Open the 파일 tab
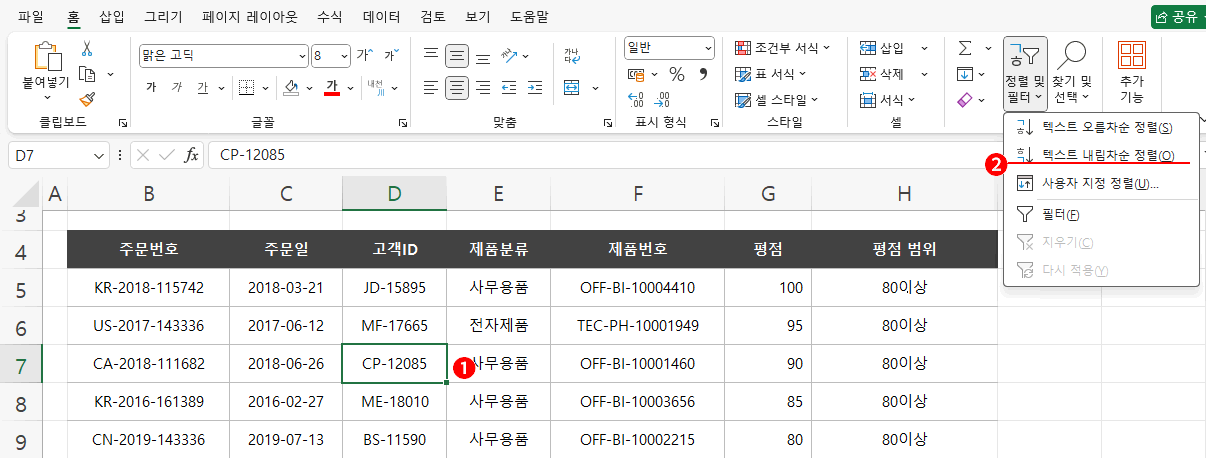This screenshot has width=1206, height=458. tap(31, 16)
